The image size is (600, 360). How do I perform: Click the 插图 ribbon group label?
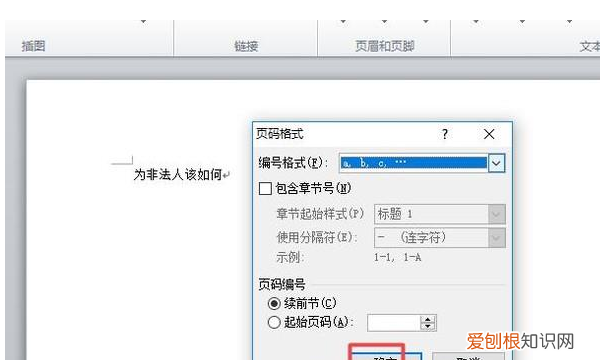click(34, 46)
